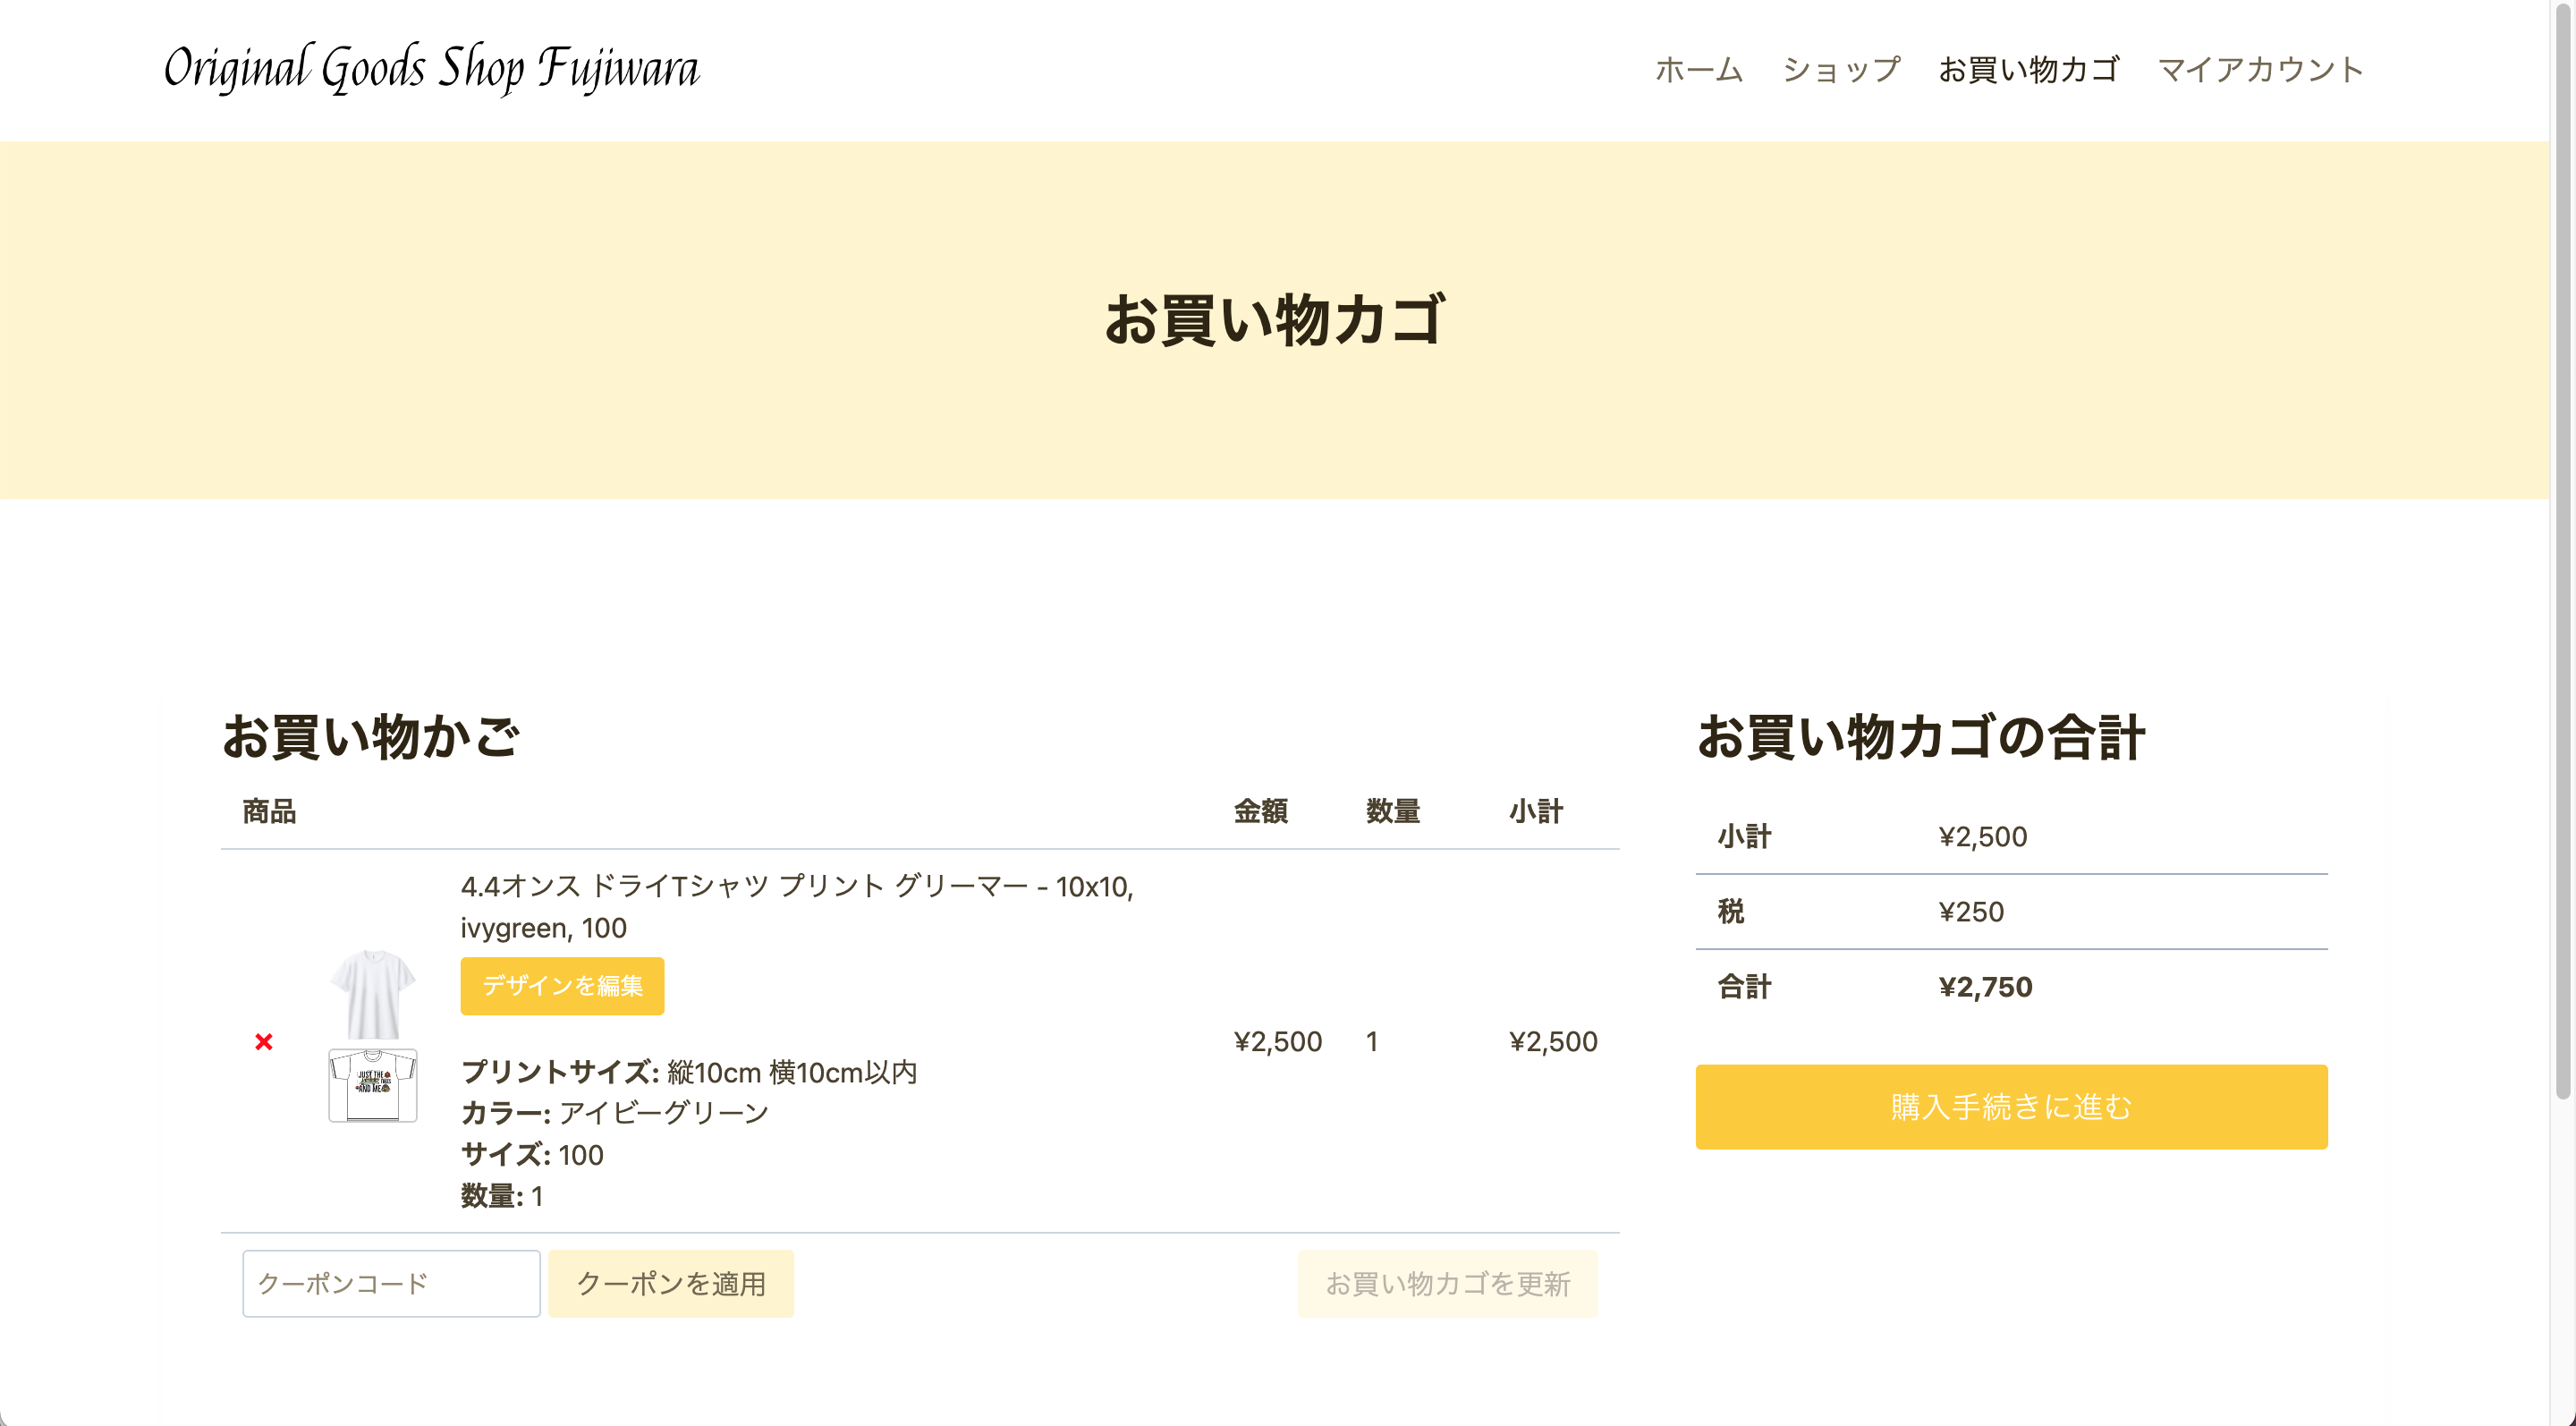Click the 合計 ¥2,750 total amount
This screenshot has width=2576, height=1426.
[1985, 987]
